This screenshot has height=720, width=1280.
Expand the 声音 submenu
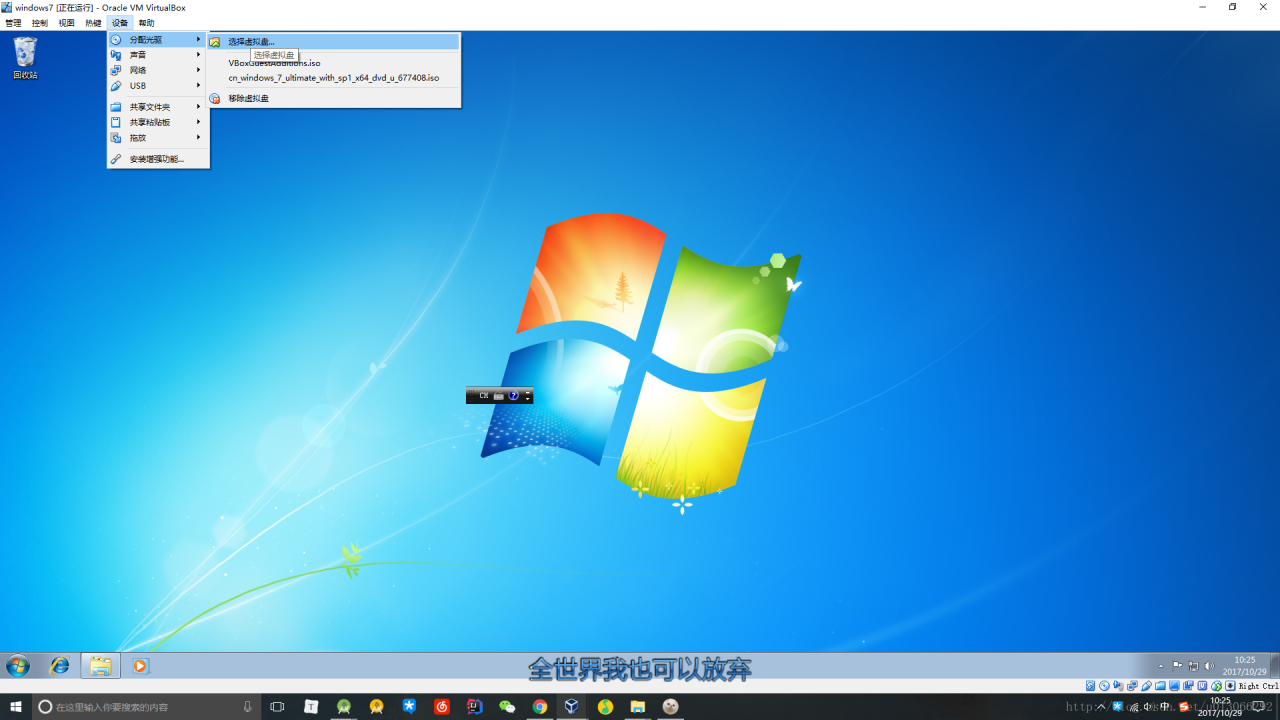point(158,55)
